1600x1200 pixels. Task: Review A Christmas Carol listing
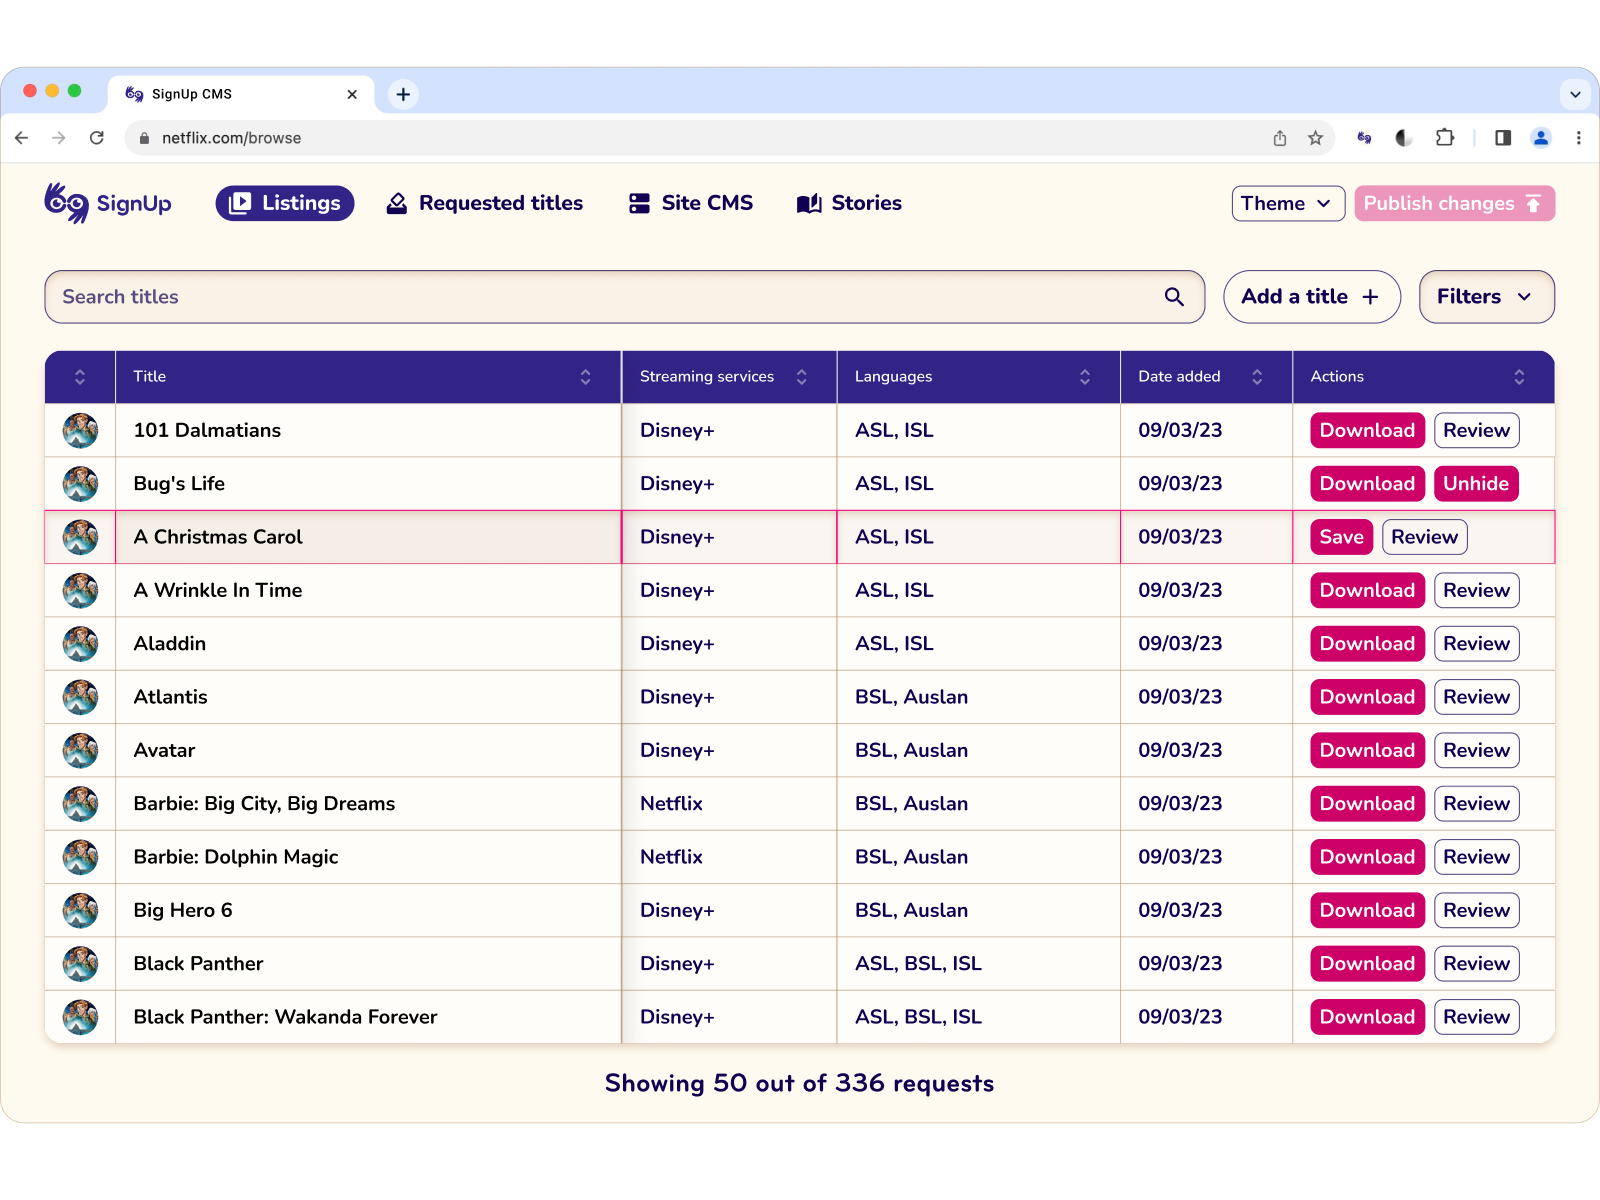1424,537
